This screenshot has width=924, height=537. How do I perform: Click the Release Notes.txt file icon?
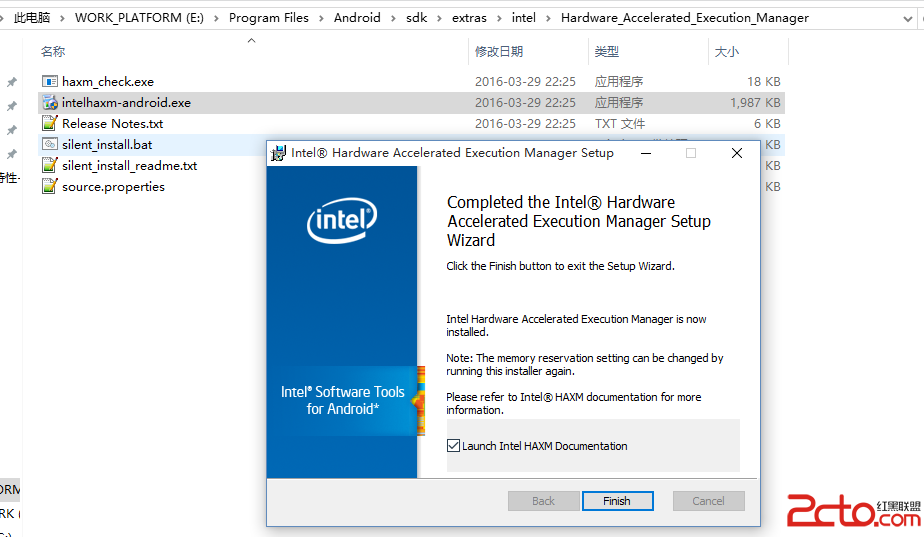tap(50, 123)
